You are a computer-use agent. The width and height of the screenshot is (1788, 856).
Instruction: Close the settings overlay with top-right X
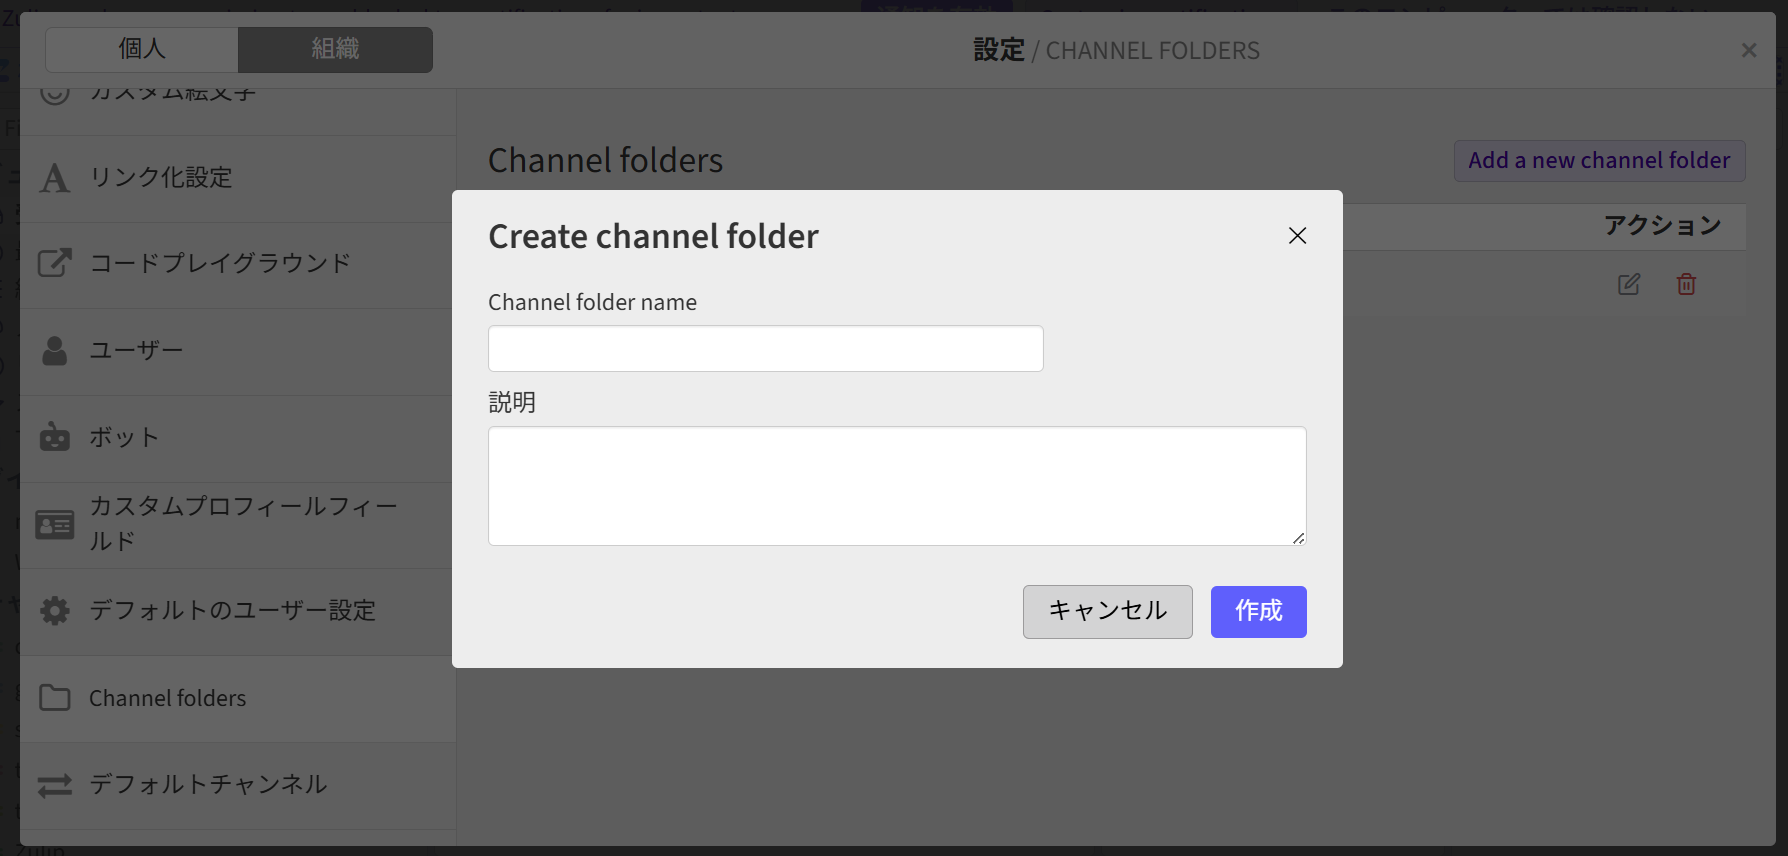coord(1748,50)
